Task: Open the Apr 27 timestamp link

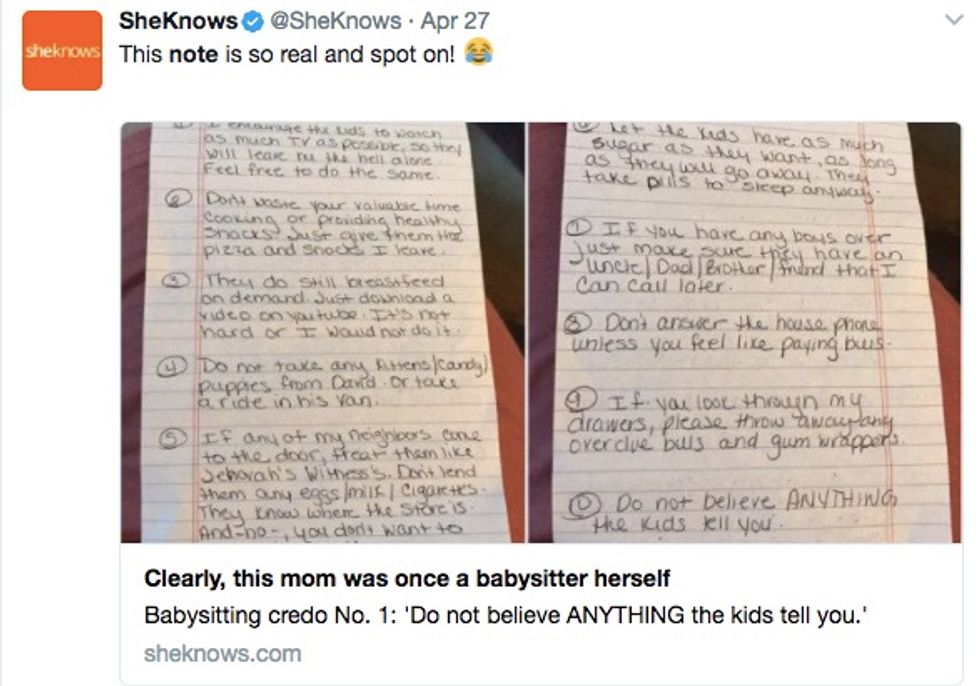Action: click(x=455, y=21)
